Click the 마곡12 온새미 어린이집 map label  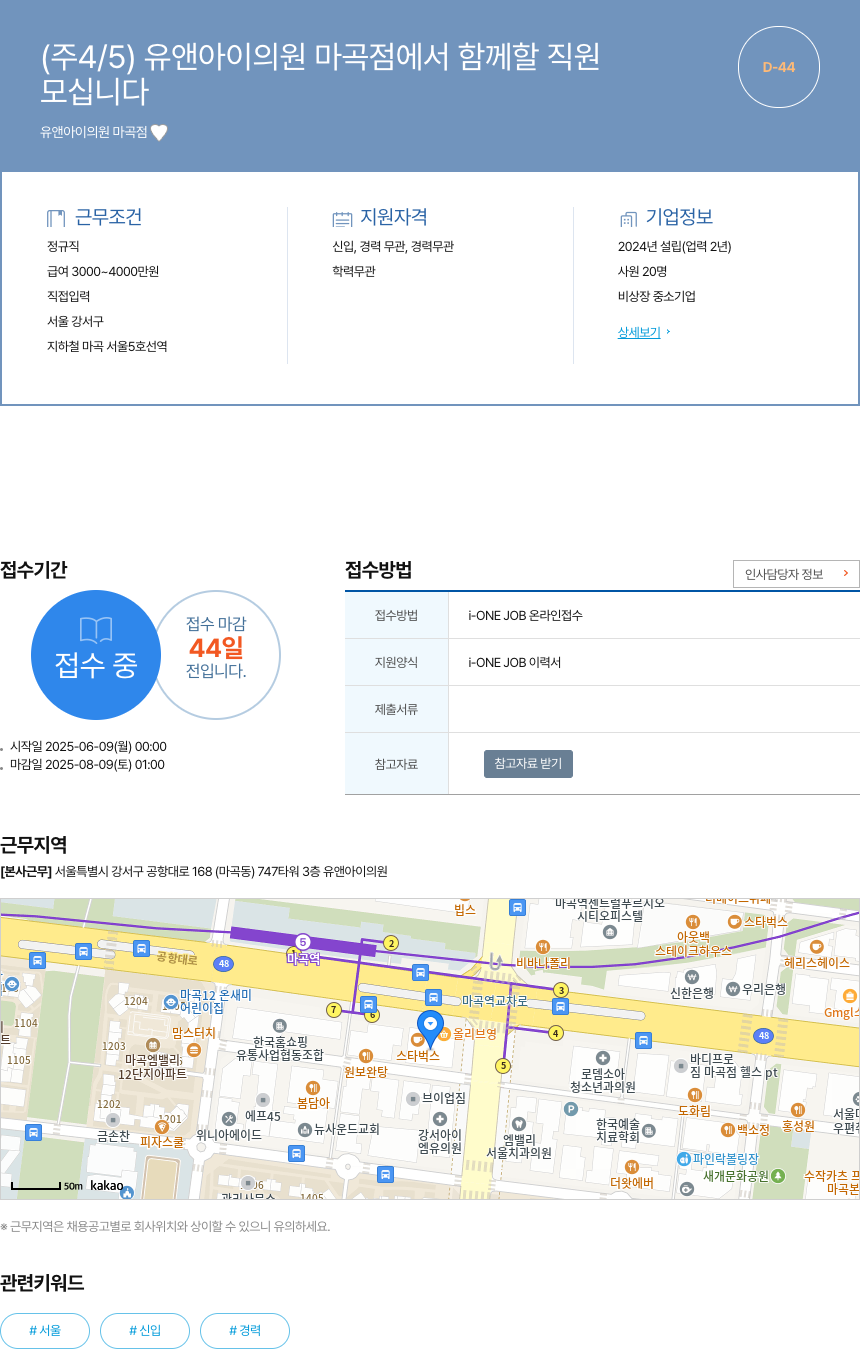pos(215,1001)
